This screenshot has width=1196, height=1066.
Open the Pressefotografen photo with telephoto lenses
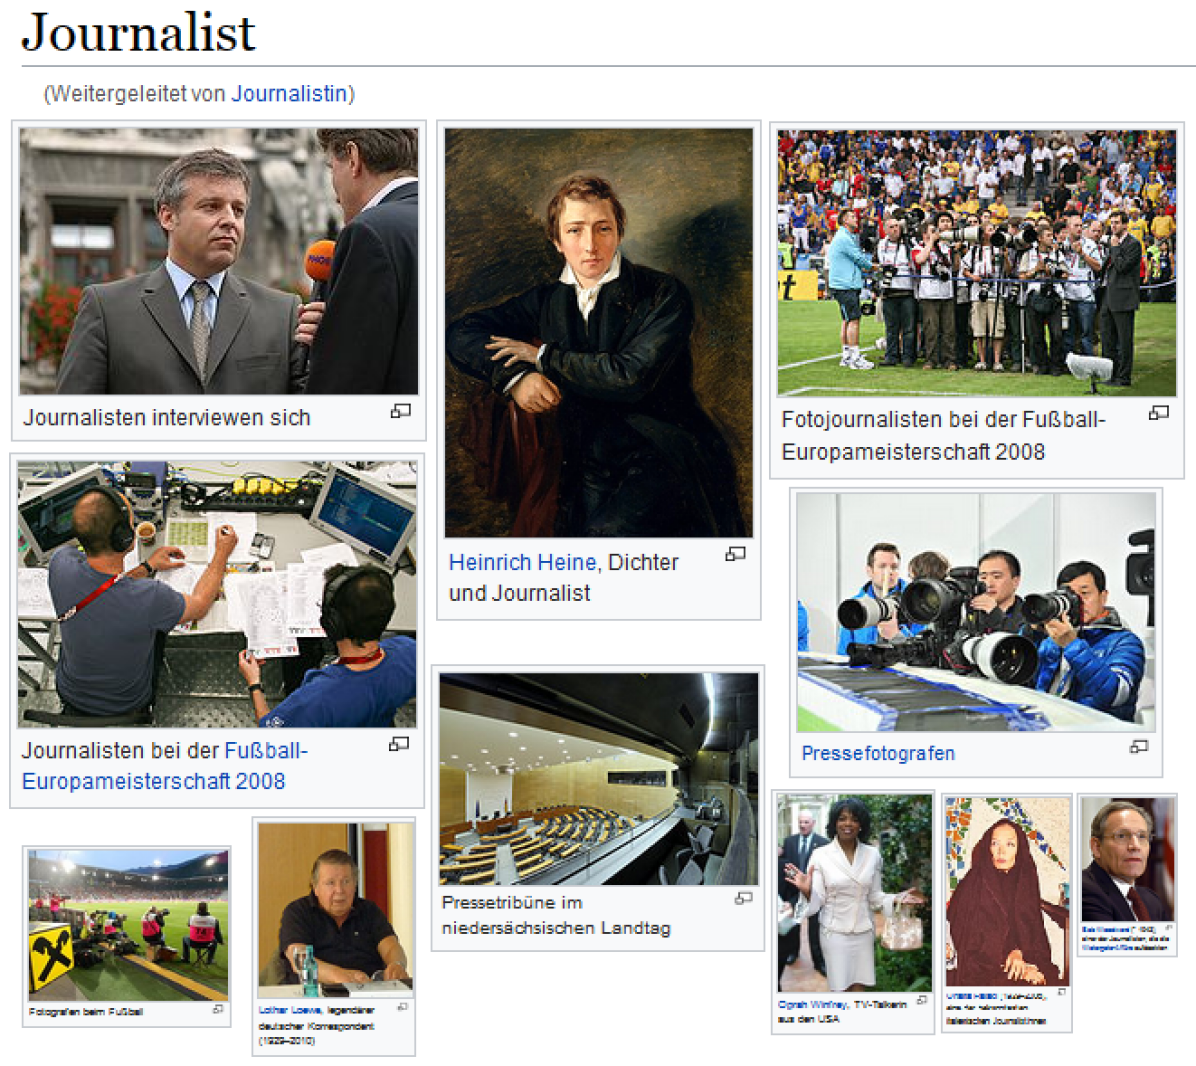[x=976, y=612]
